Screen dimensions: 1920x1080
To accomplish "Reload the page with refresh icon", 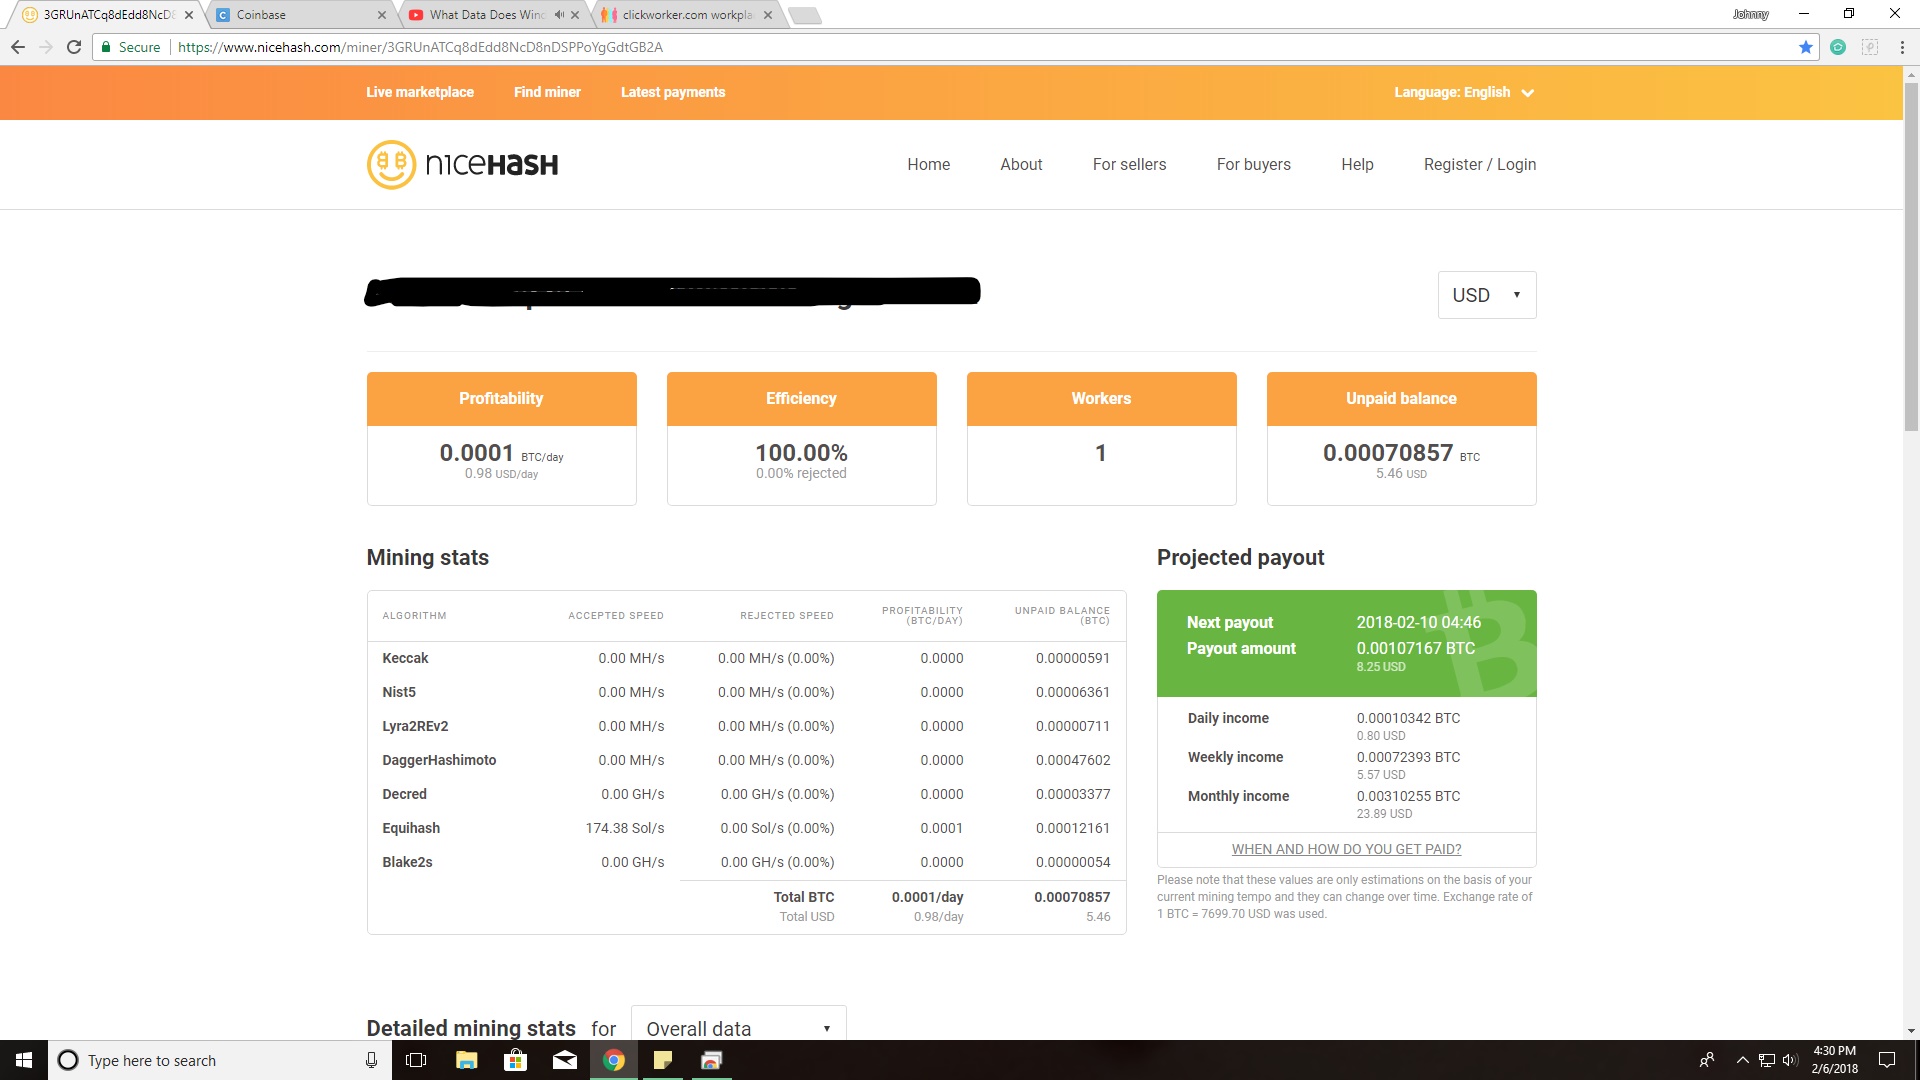I will tap(74, 47).
